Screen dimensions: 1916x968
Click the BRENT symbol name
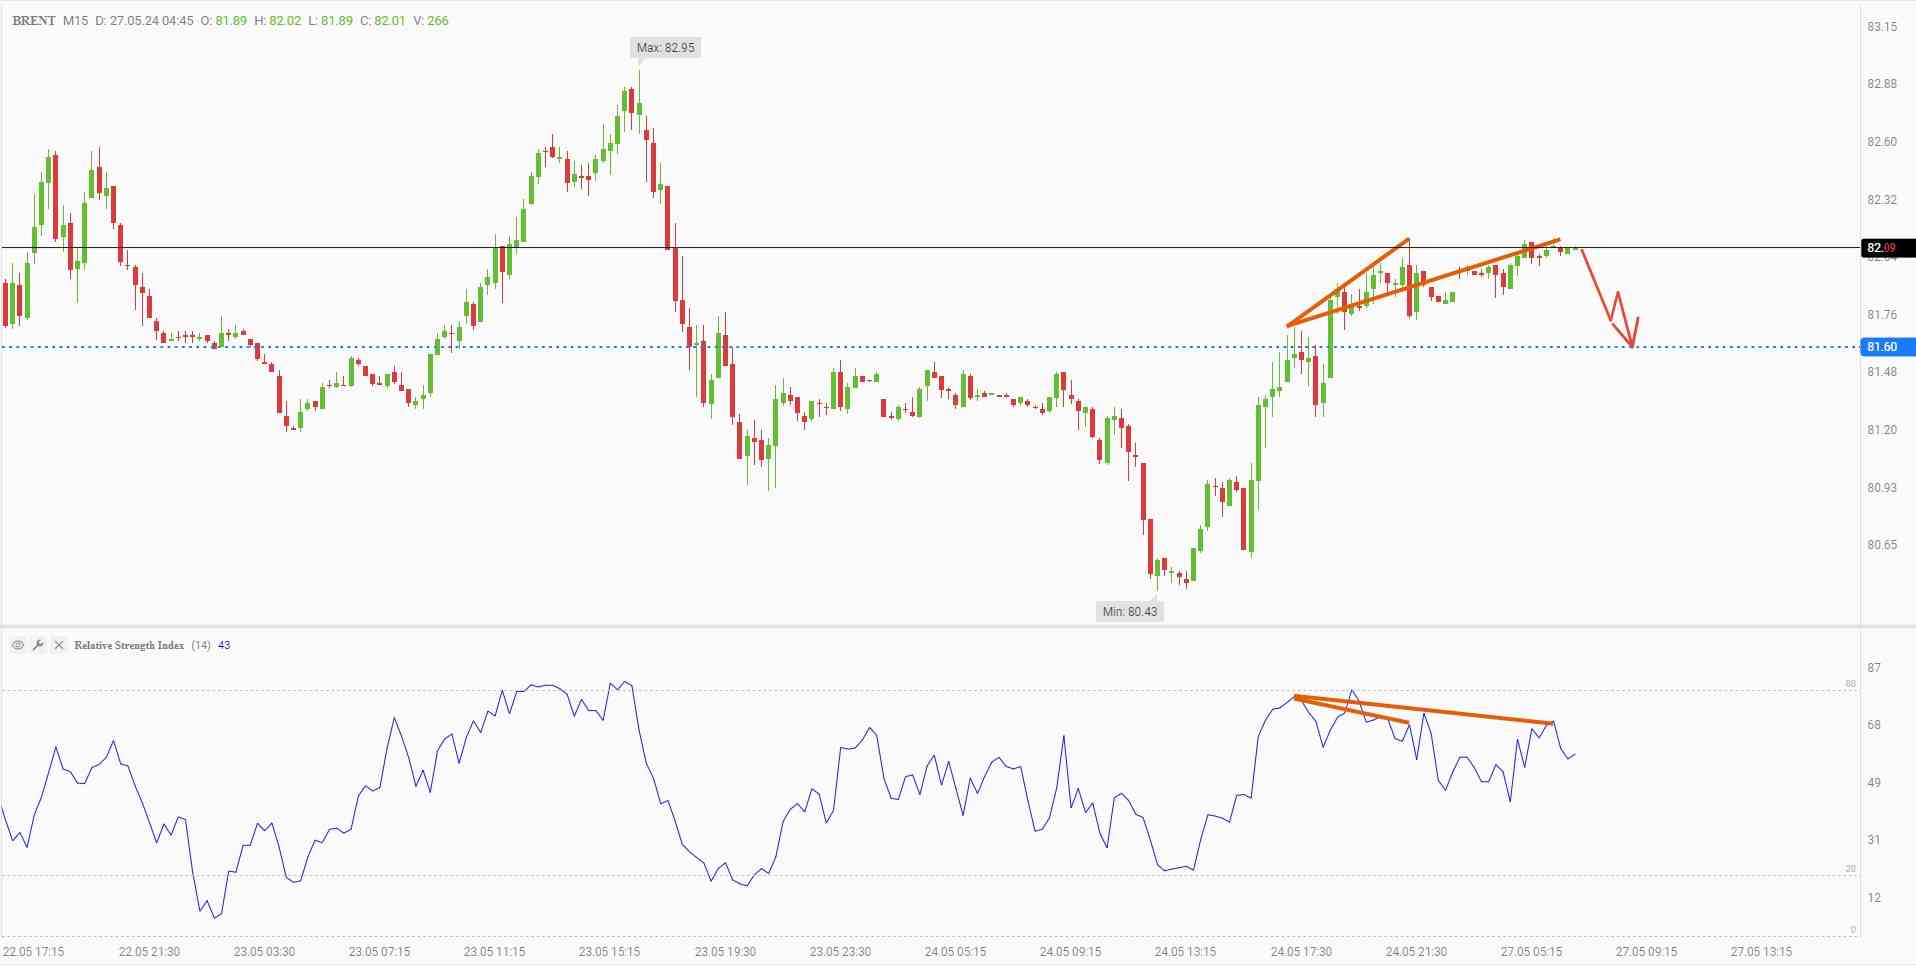[34, 20]
